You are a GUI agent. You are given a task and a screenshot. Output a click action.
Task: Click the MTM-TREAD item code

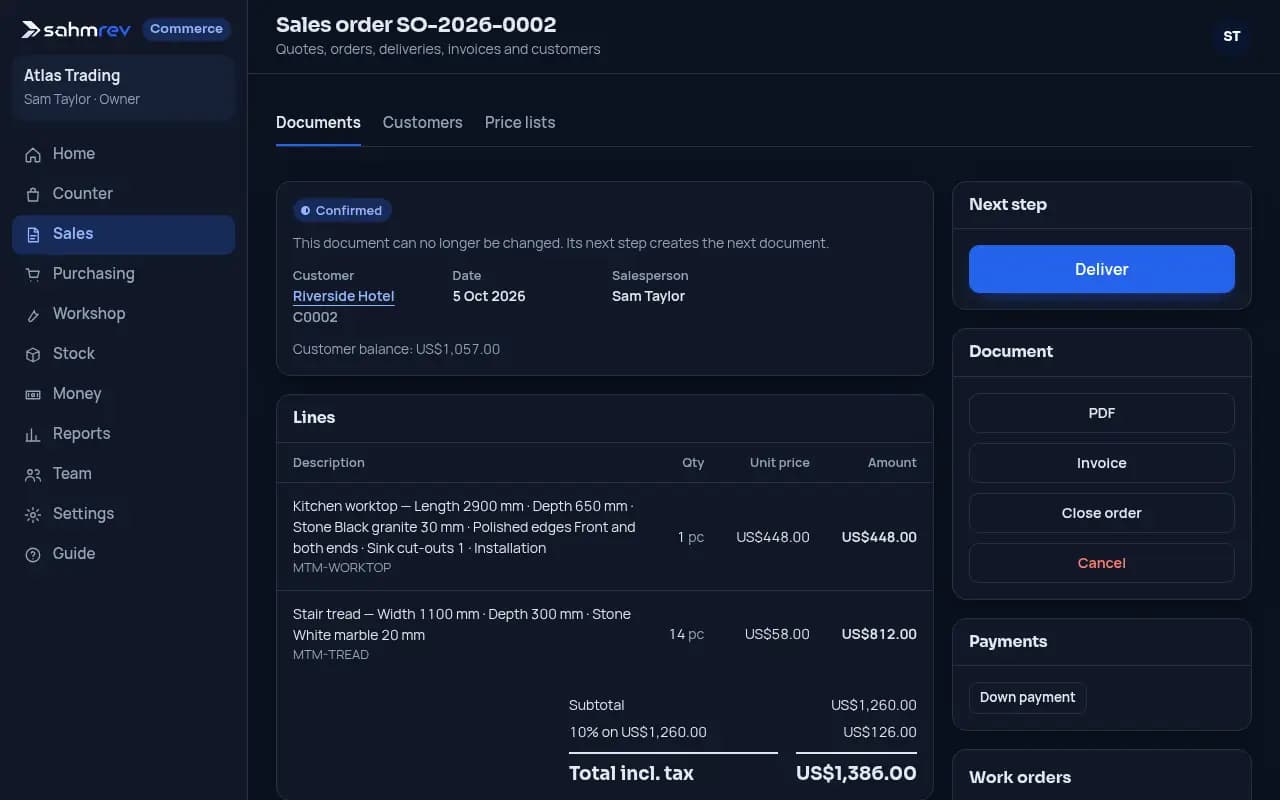pyautogui.click(x=331, y=654)
